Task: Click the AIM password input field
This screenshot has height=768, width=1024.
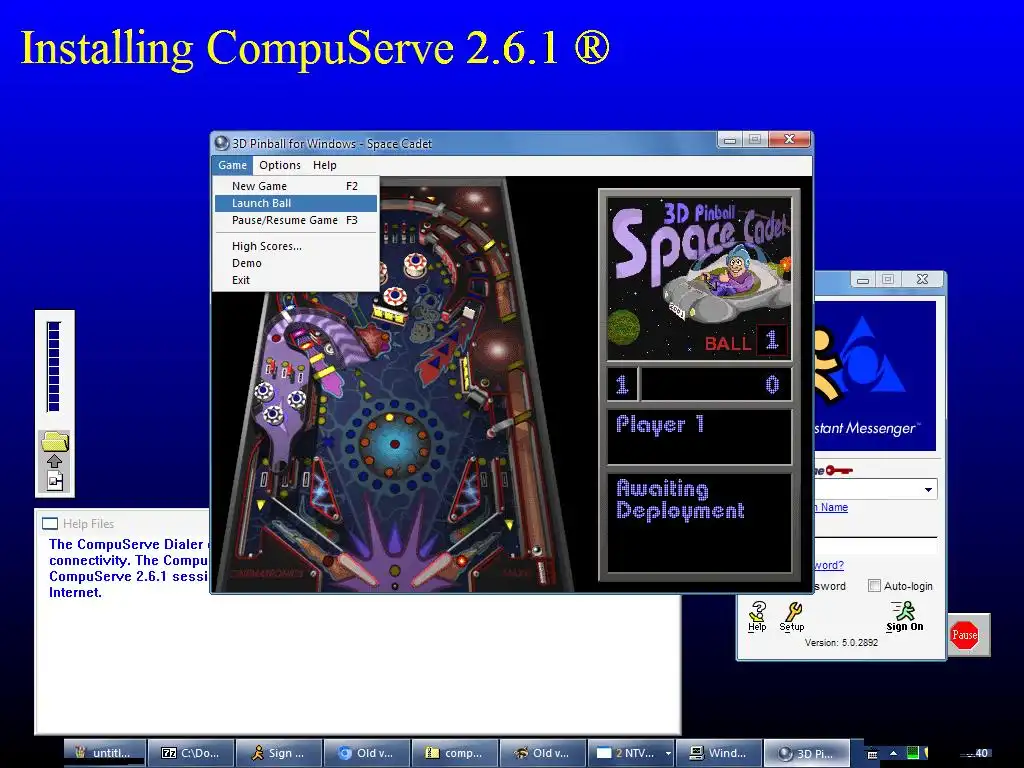Action: 875,546
